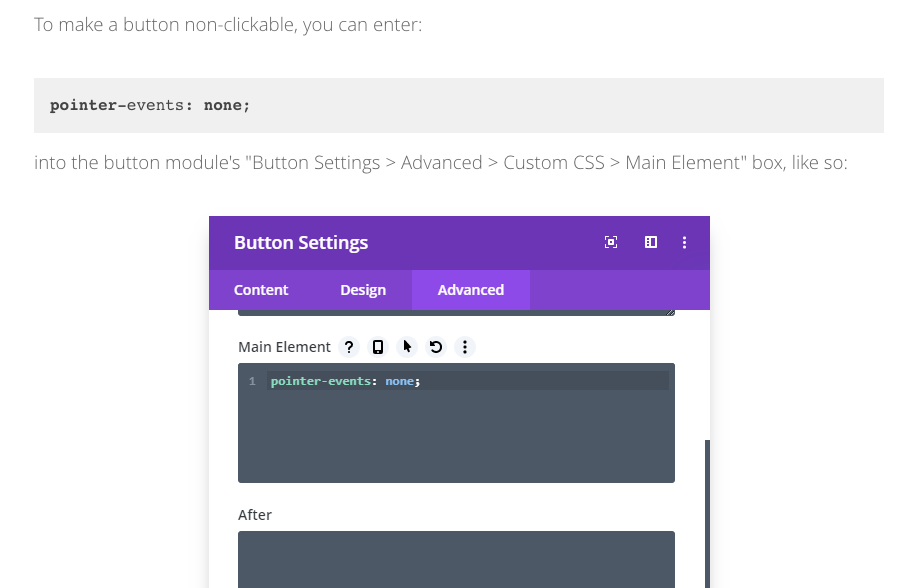This screenshot has width=913, height=588.
Task: Switch to the Design tab
Action: pyautogui.click(x=363, y=290)
